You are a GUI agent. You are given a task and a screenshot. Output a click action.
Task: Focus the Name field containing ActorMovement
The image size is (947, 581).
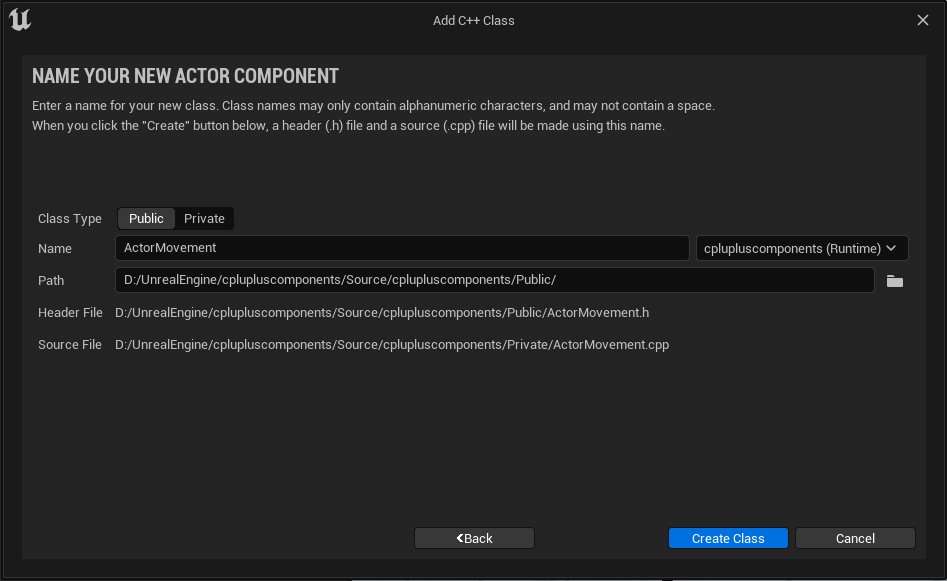click(x=402, y=248)
